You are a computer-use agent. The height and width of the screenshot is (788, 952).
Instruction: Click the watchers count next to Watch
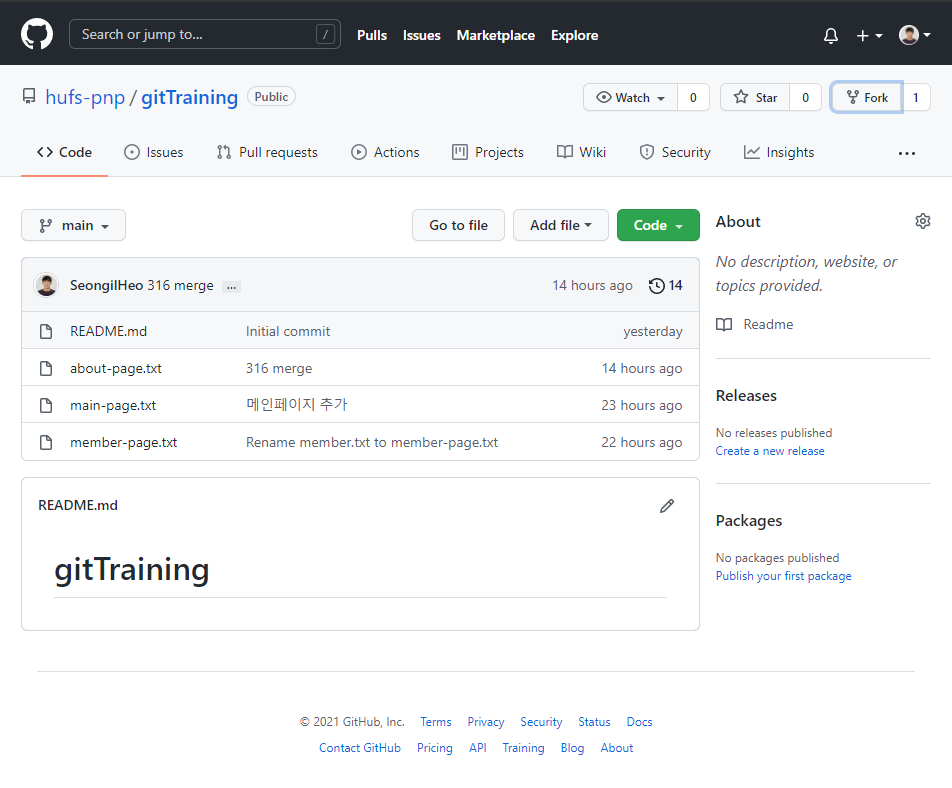pos(693,98)
